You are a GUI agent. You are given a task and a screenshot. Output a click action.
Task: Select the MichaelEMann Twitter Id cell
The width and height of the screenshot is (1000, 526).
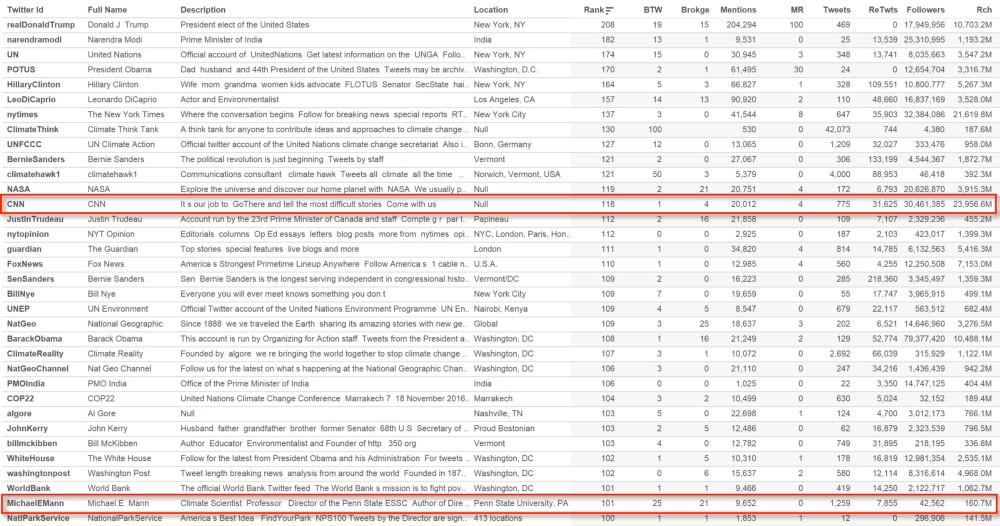click(x=35, y=503)
